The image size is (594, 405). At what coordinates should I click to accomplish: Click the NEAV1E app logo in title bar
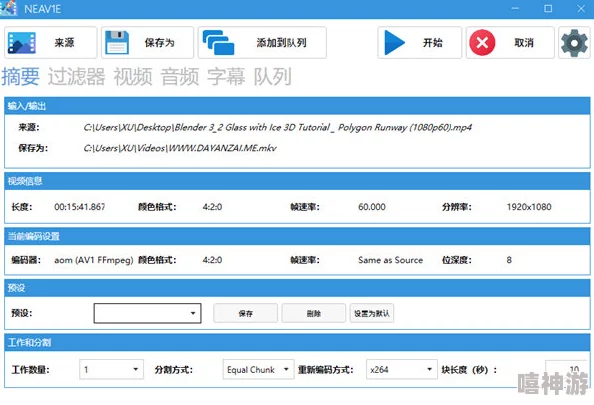point(8,8)
